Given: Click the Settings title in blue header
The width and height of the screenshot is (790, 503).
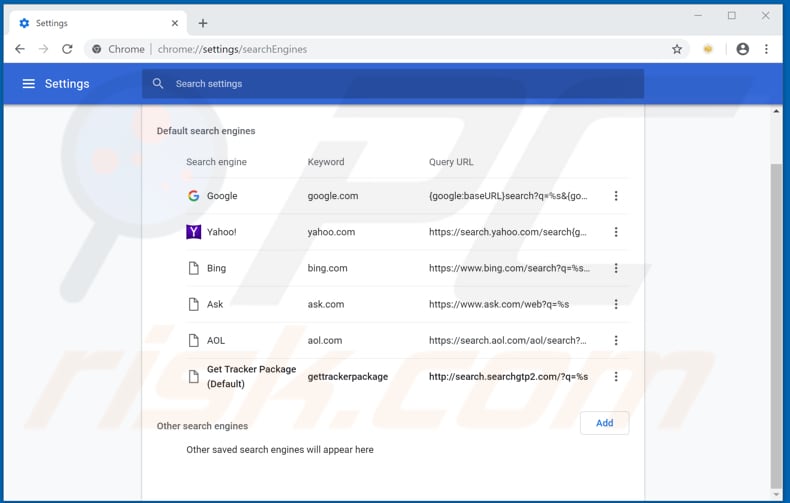Looking at the screenshot, I should click(67, 84).
